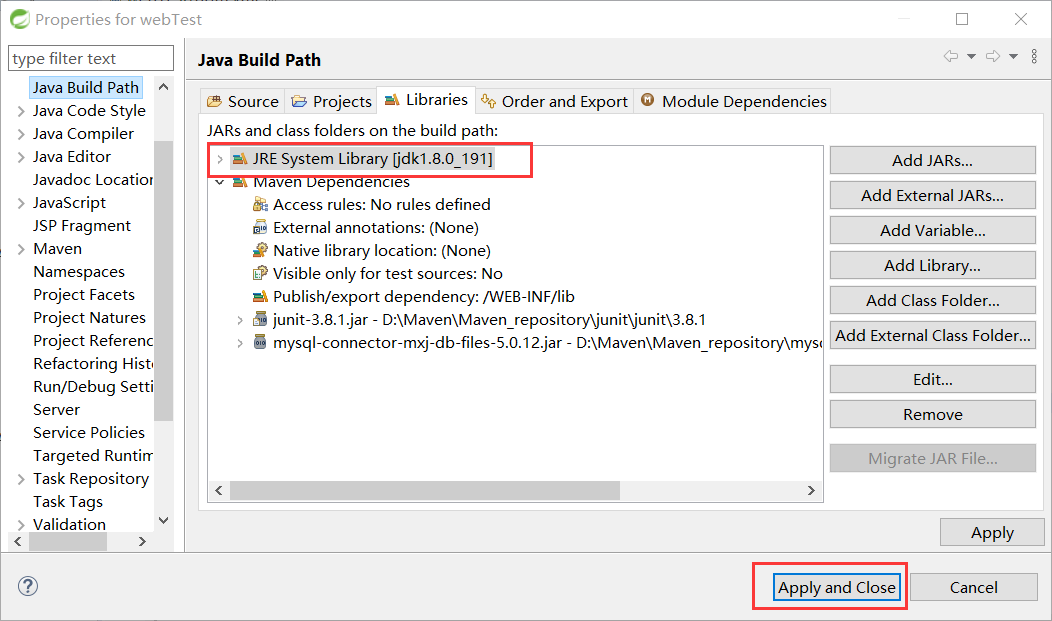
Task: Select Project Natures in sidebar
Action: tap(89, 317)
